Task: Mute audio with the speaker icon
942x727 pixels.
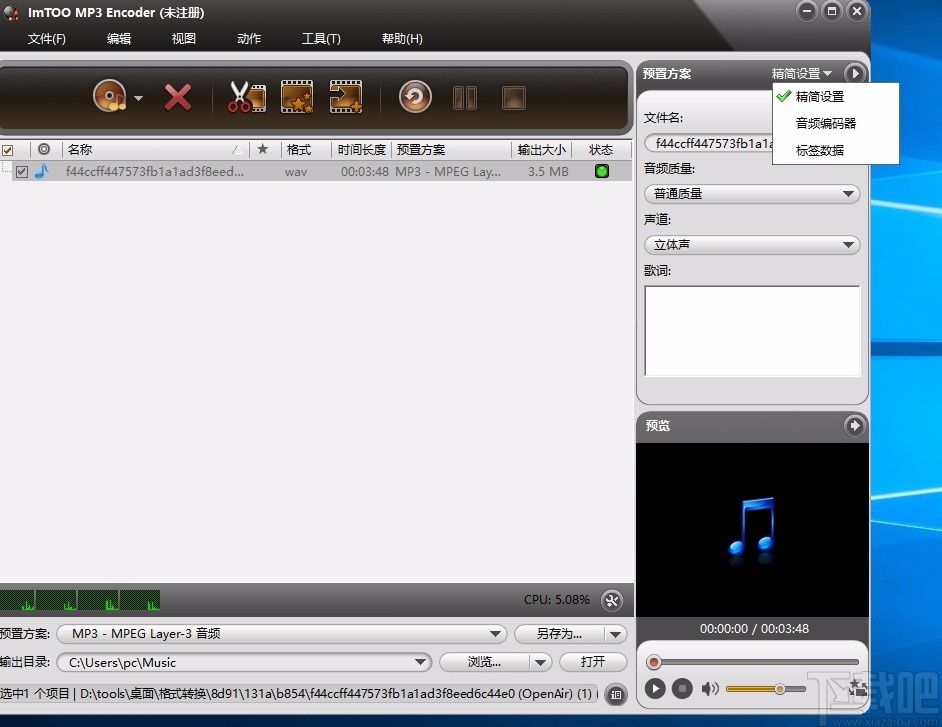Action: pyautogui.click(x=711, y=689)
